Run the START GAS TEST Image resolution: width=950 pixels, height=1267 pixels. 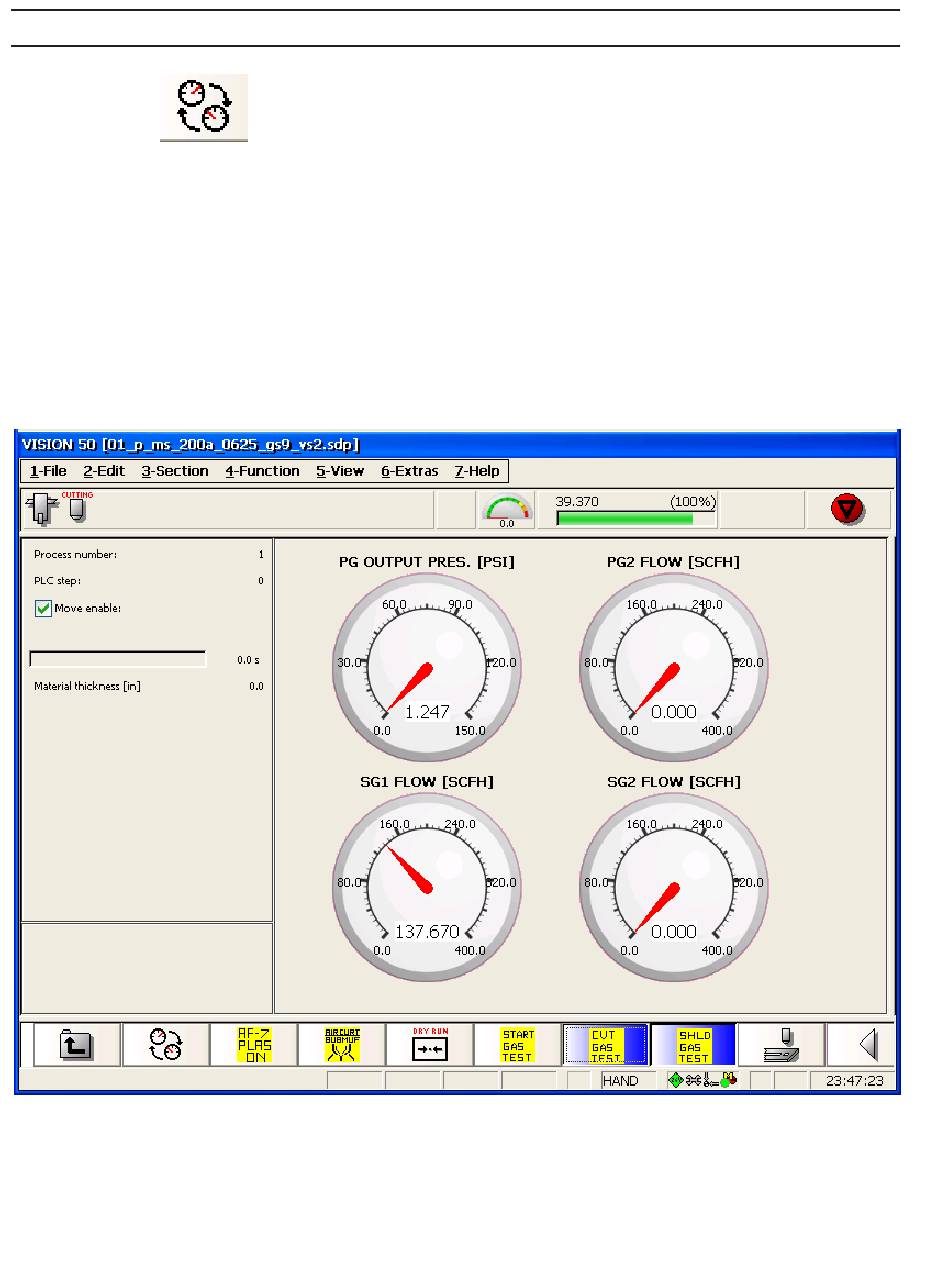(x=518, y=1044)
